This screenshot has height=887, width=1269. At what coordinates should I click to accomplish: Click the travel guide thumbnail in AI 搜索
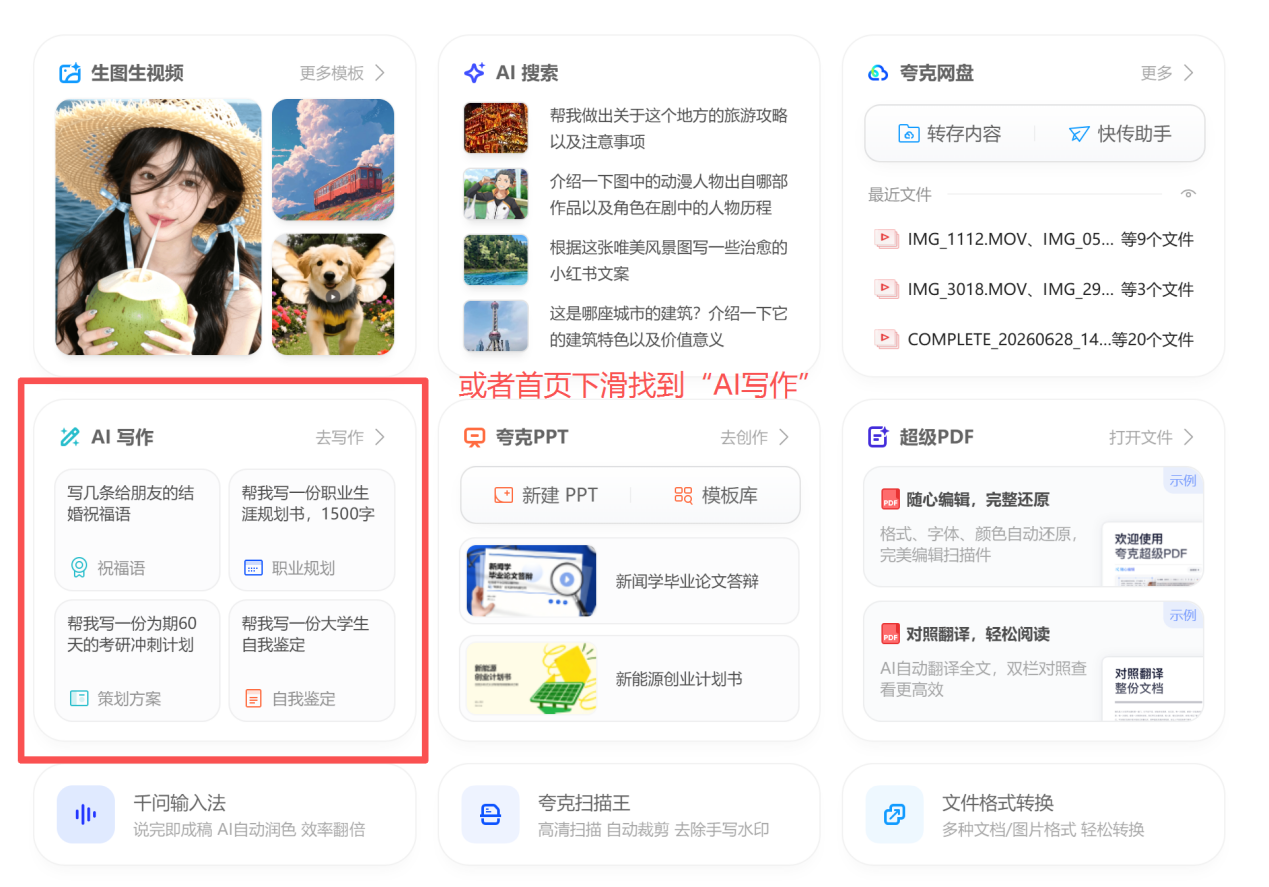496,128
